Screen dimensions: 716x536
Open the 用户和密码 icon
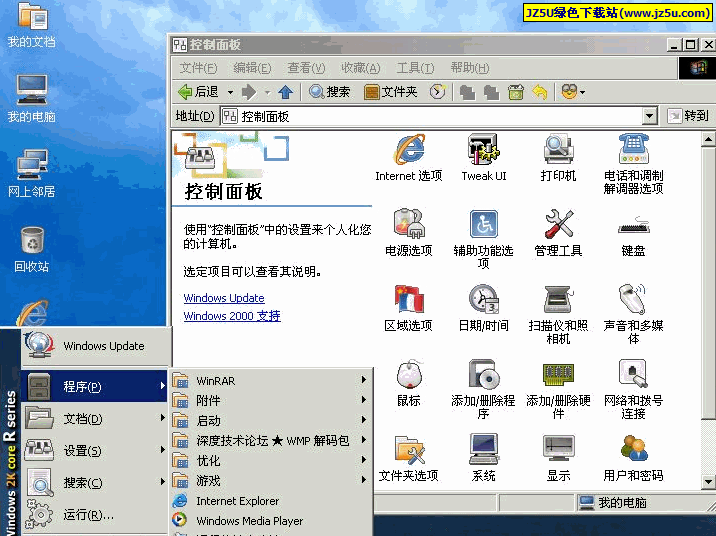633,457
